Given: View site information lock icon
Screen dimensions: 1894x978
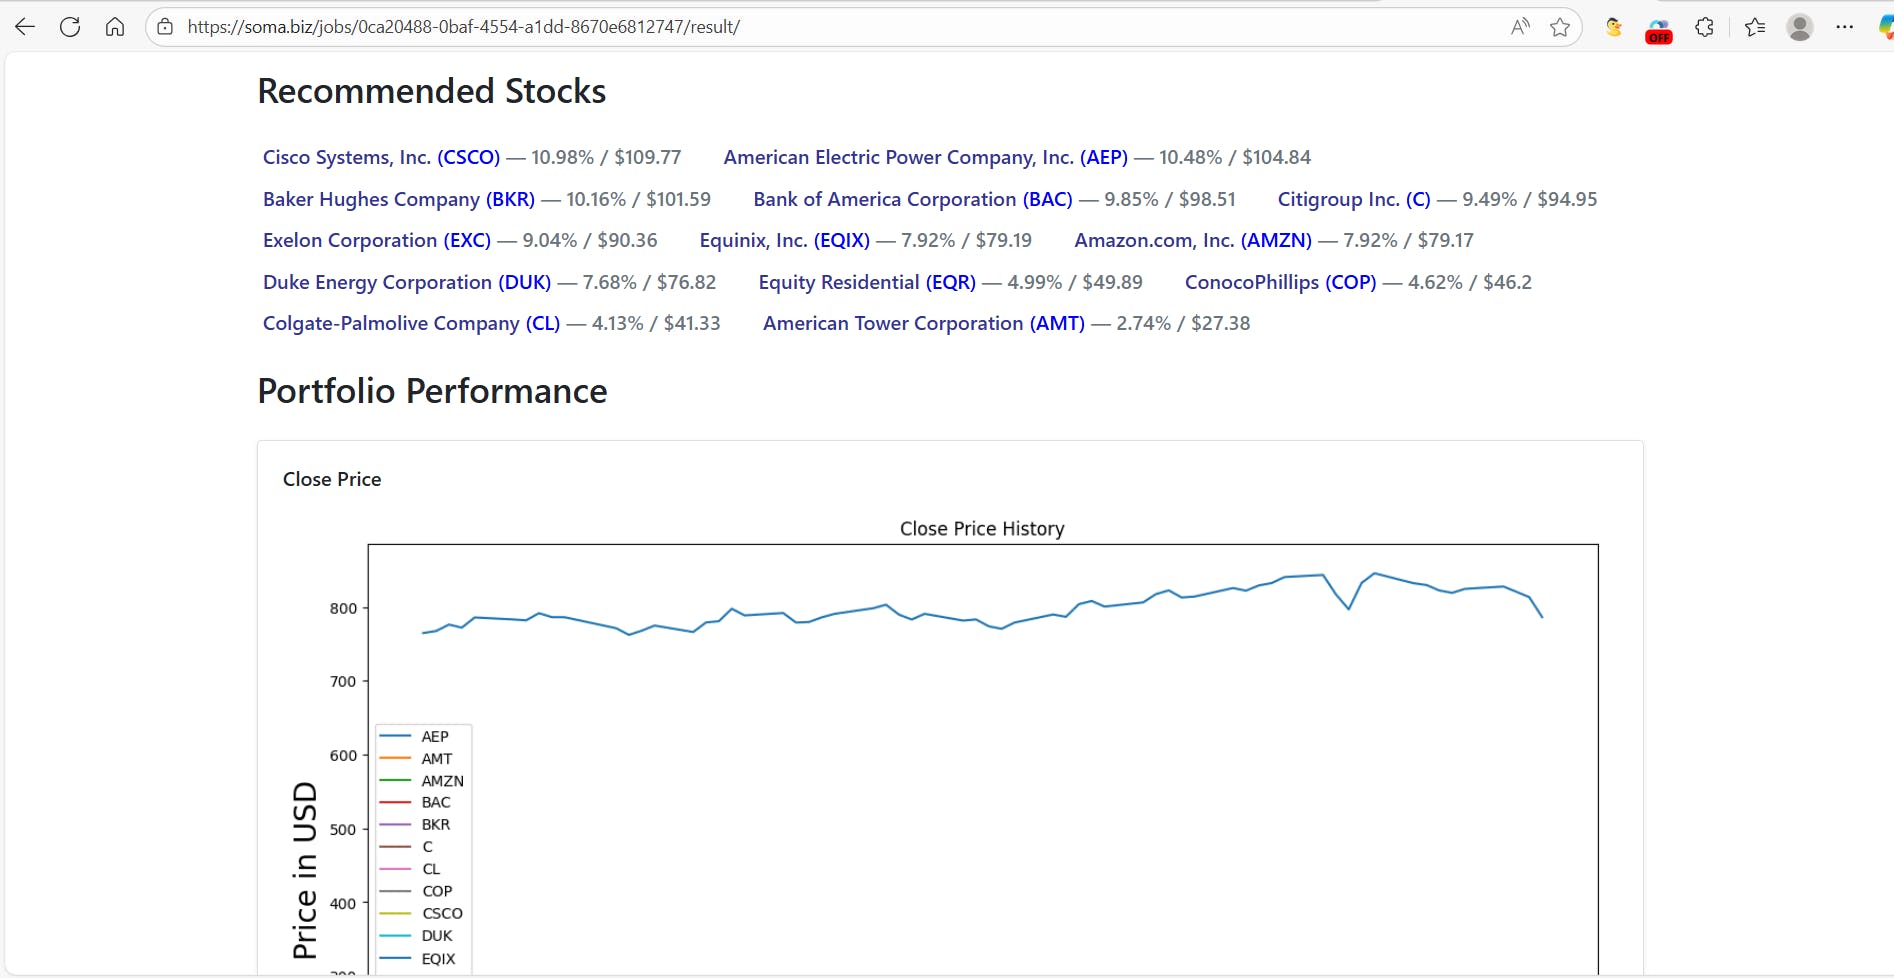Looking at the screenshot, I should pos(165,27).
